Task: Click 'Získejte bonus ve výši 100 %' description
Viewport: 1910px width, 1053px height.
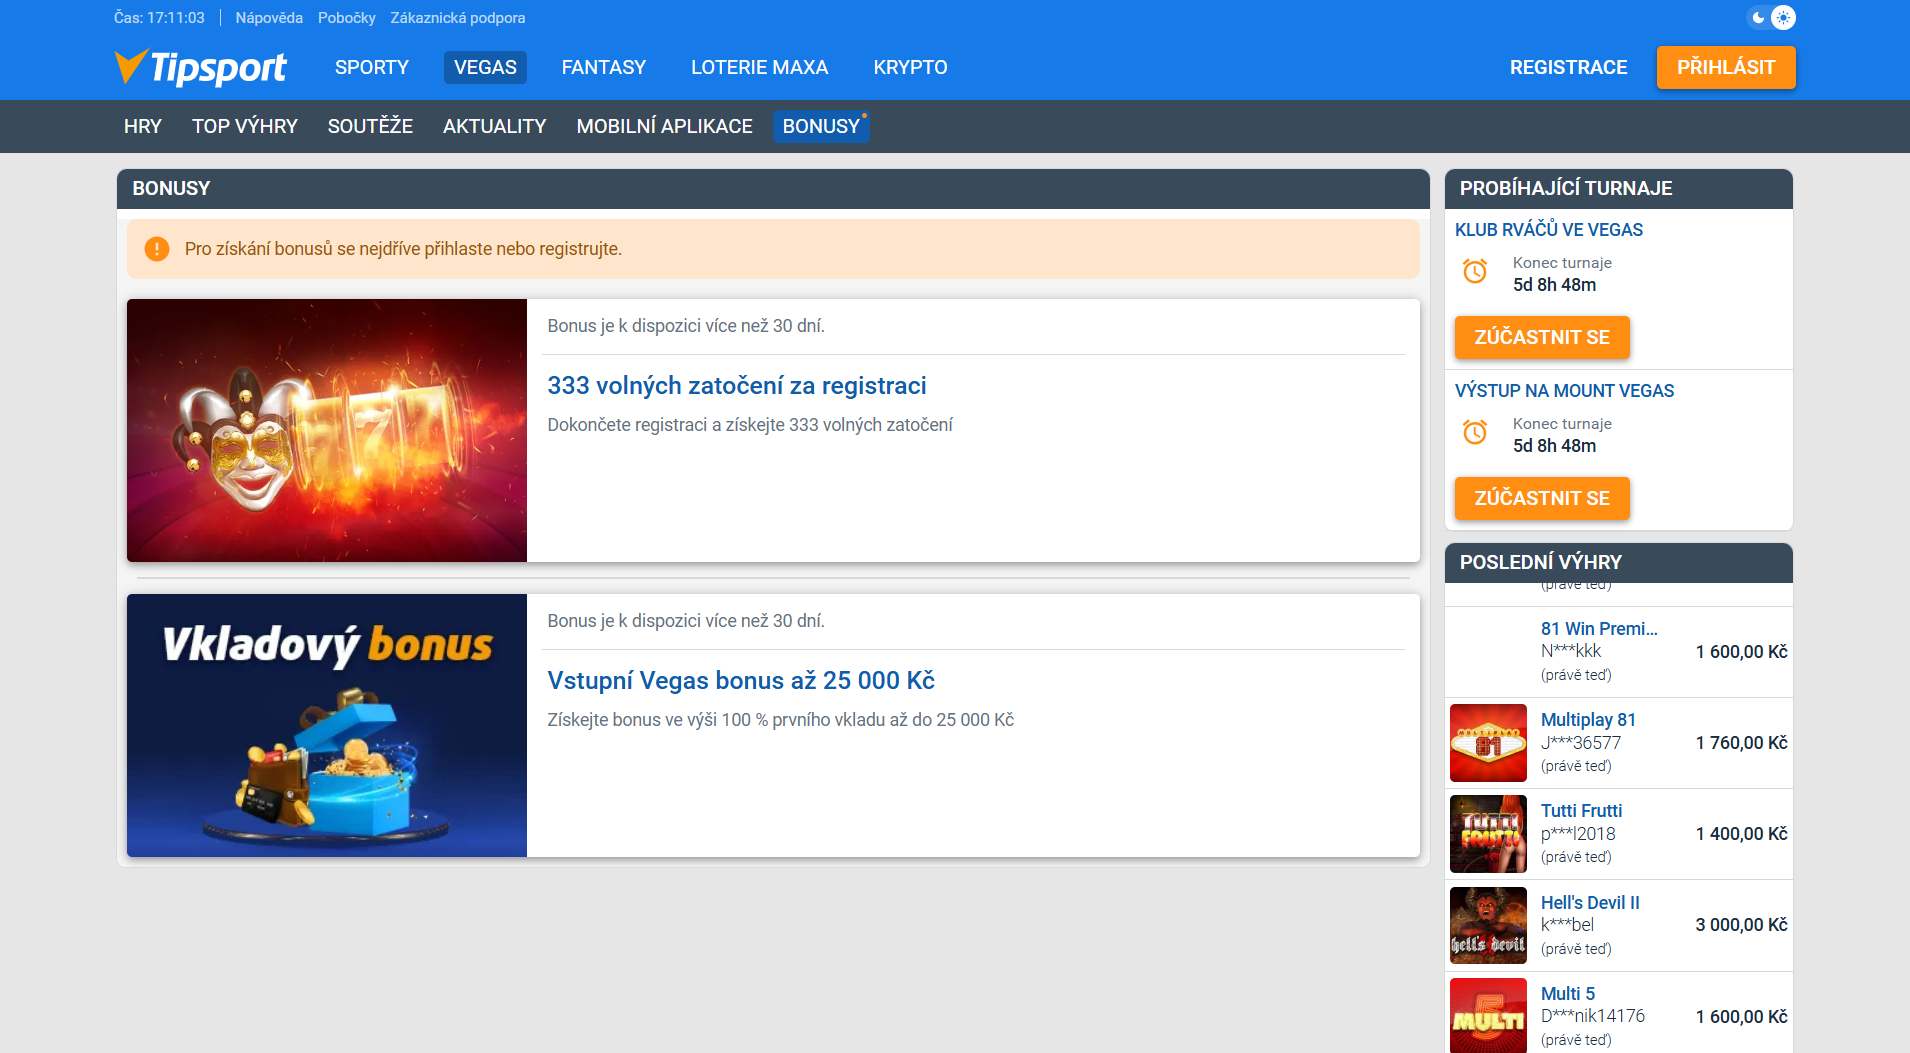Action: pos(780,720)
